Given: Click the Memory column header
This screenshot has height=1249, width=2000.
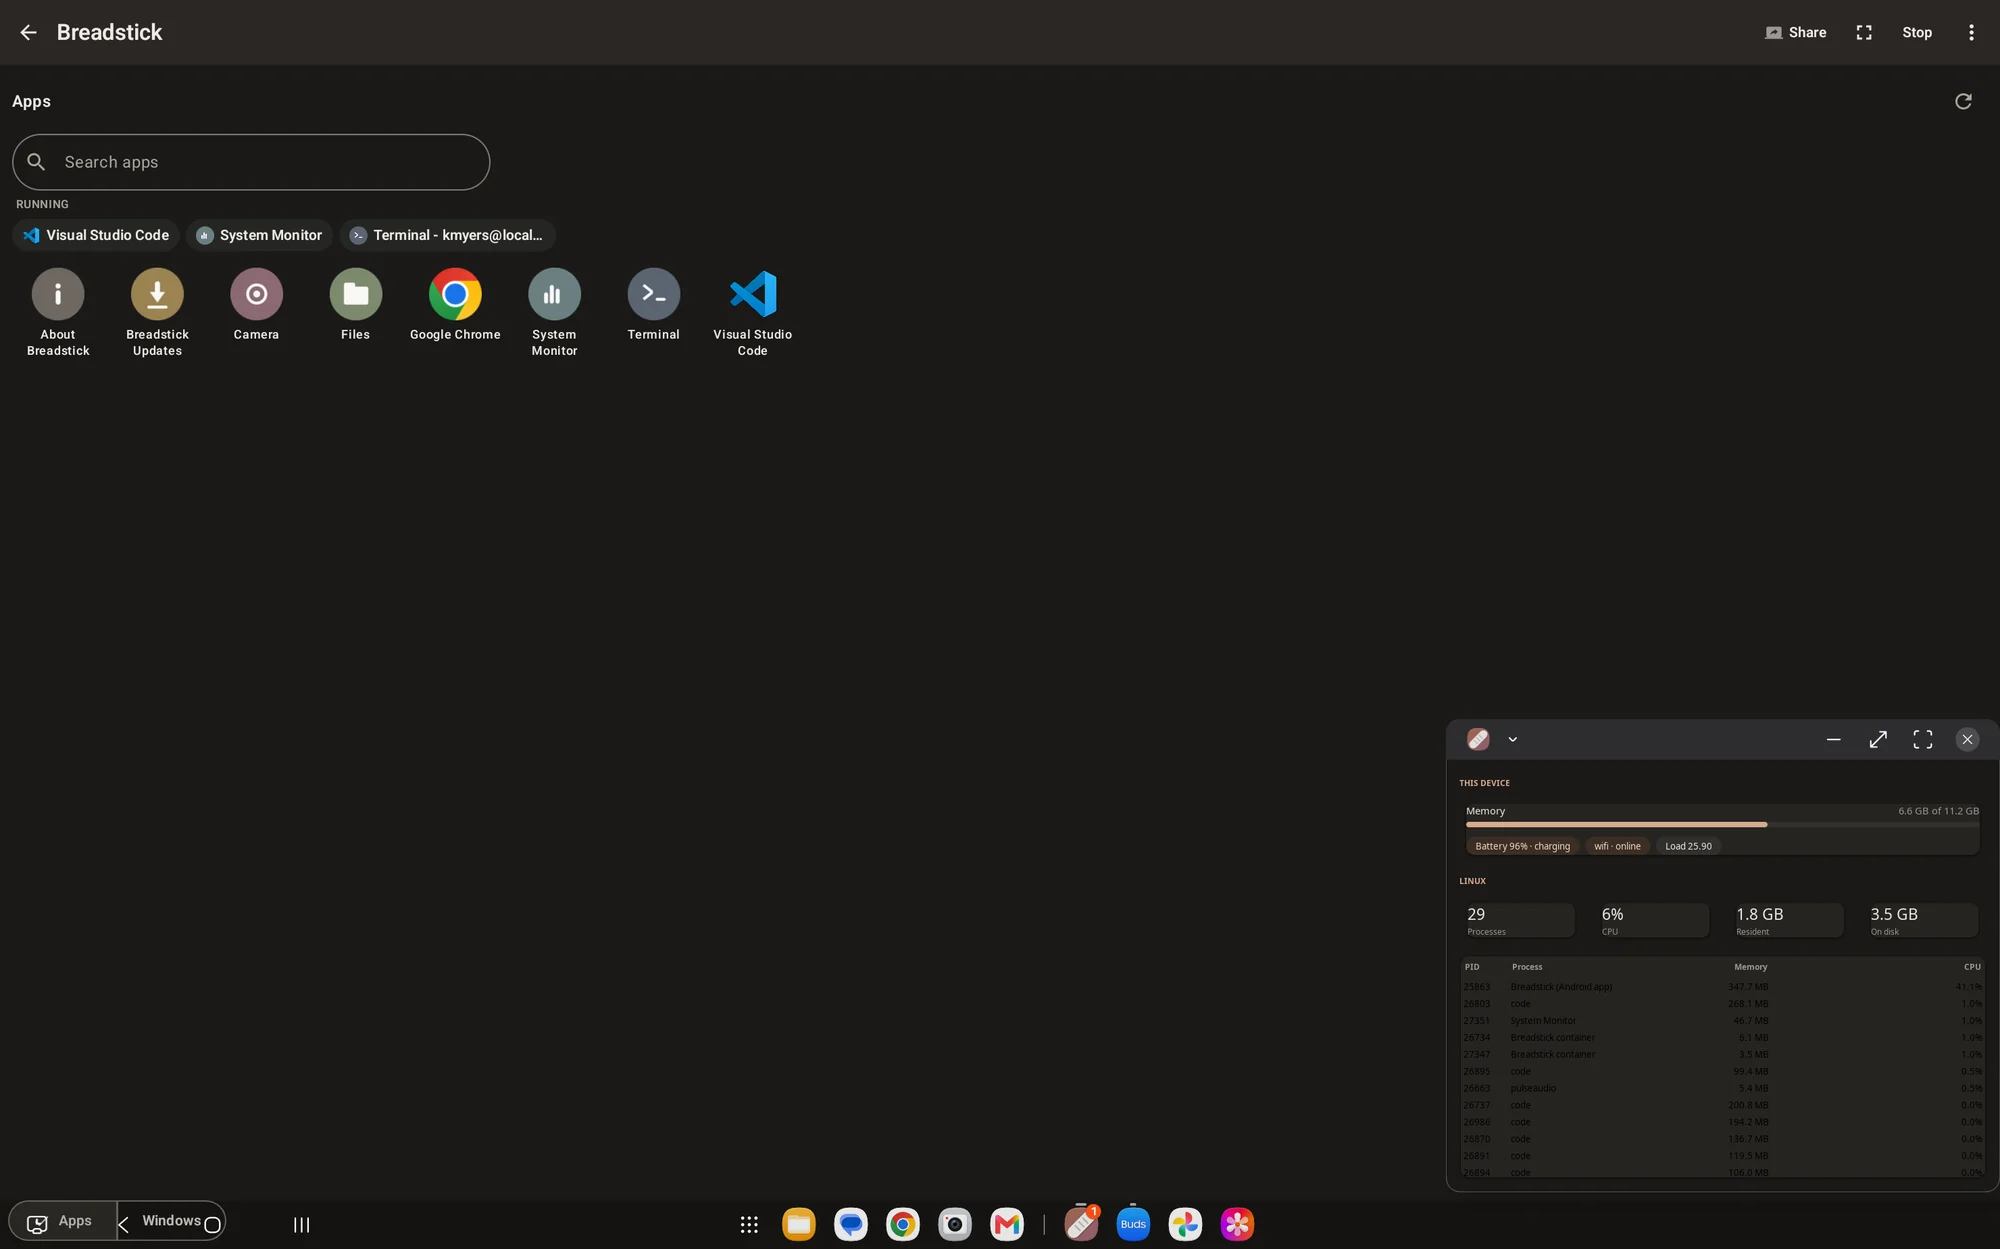Looking at the screenshot, I should pos(1750,967).
